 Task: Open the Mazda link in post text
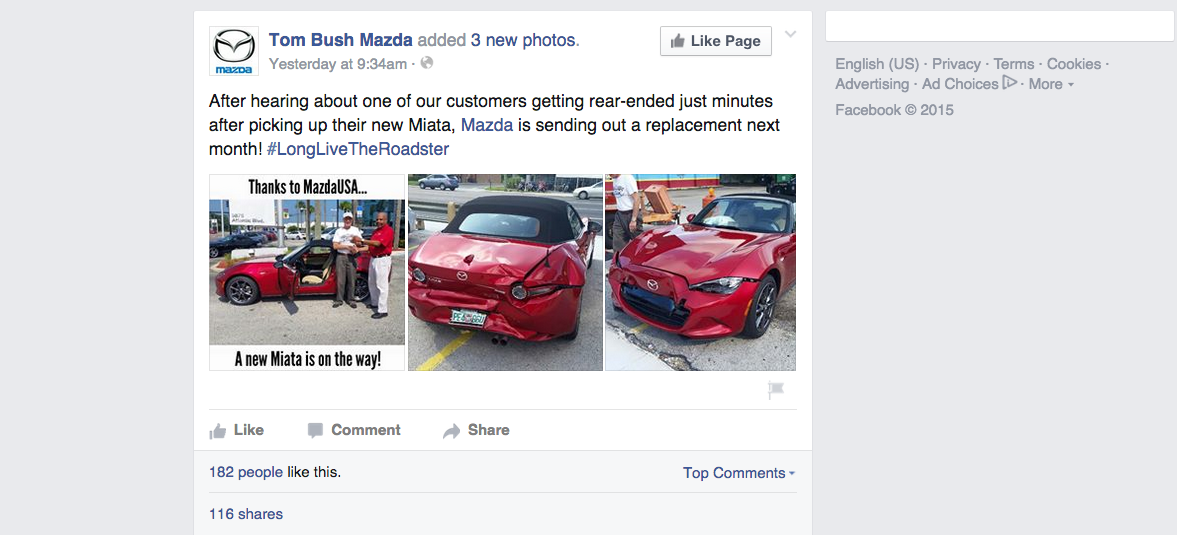click(487, 125)
